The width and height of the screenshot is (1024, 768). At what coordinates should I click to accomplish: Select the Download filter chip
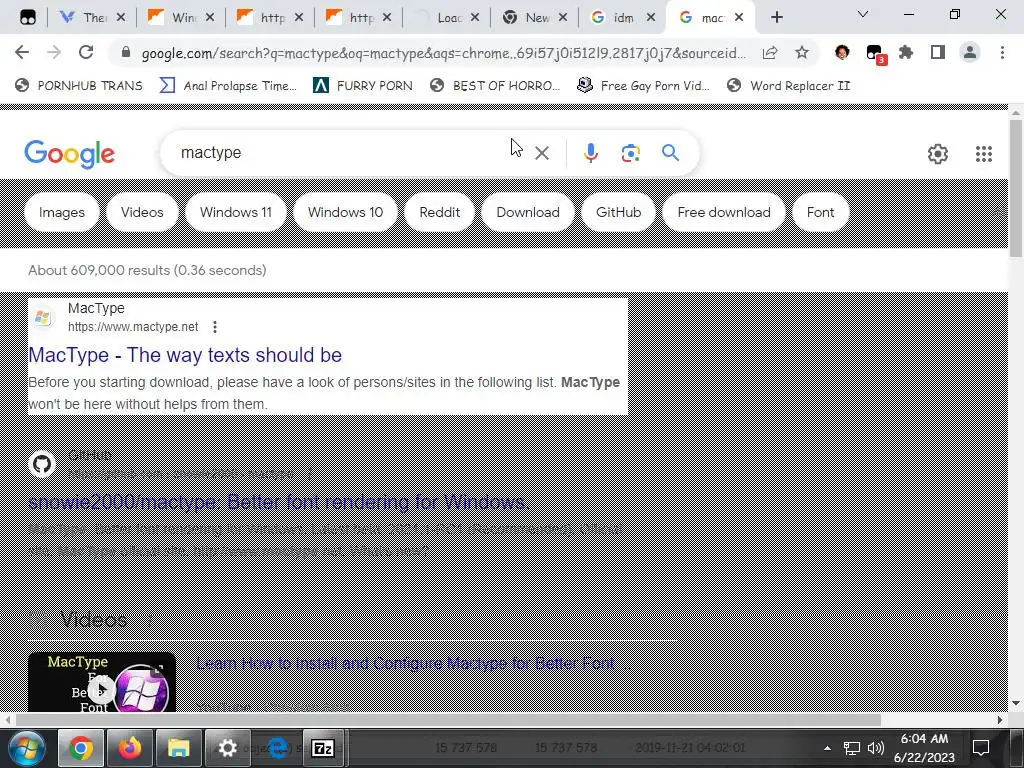tap(528, 212)
